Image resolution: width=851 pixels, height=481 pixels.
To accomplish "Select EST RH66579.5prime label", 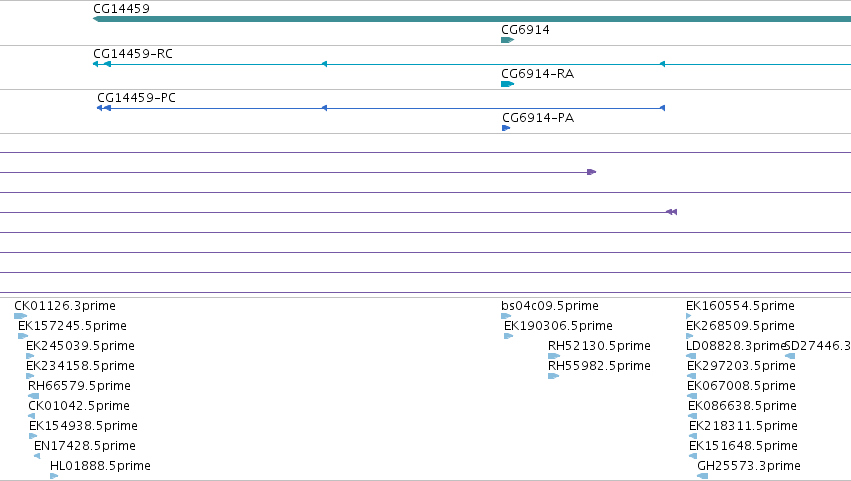I will point(79,386).
